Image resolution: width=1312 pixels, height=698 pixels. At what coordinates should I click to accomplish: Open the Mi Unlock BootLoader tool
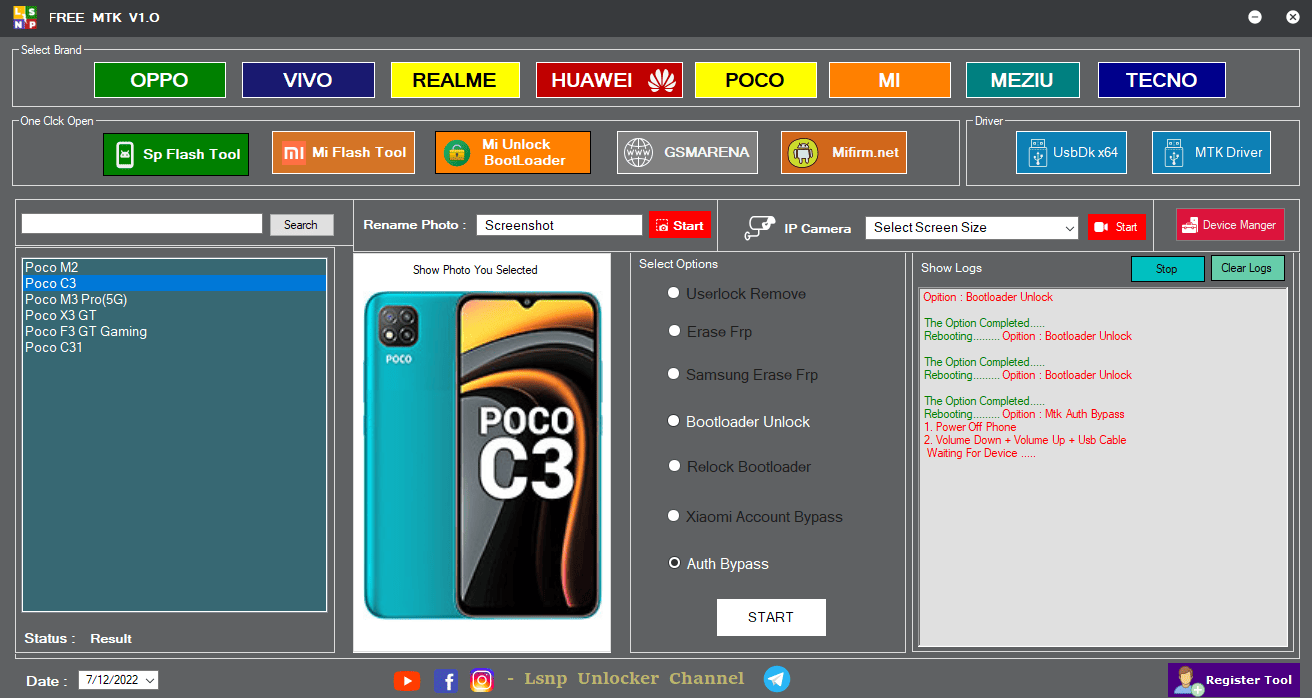coord(512,152)
